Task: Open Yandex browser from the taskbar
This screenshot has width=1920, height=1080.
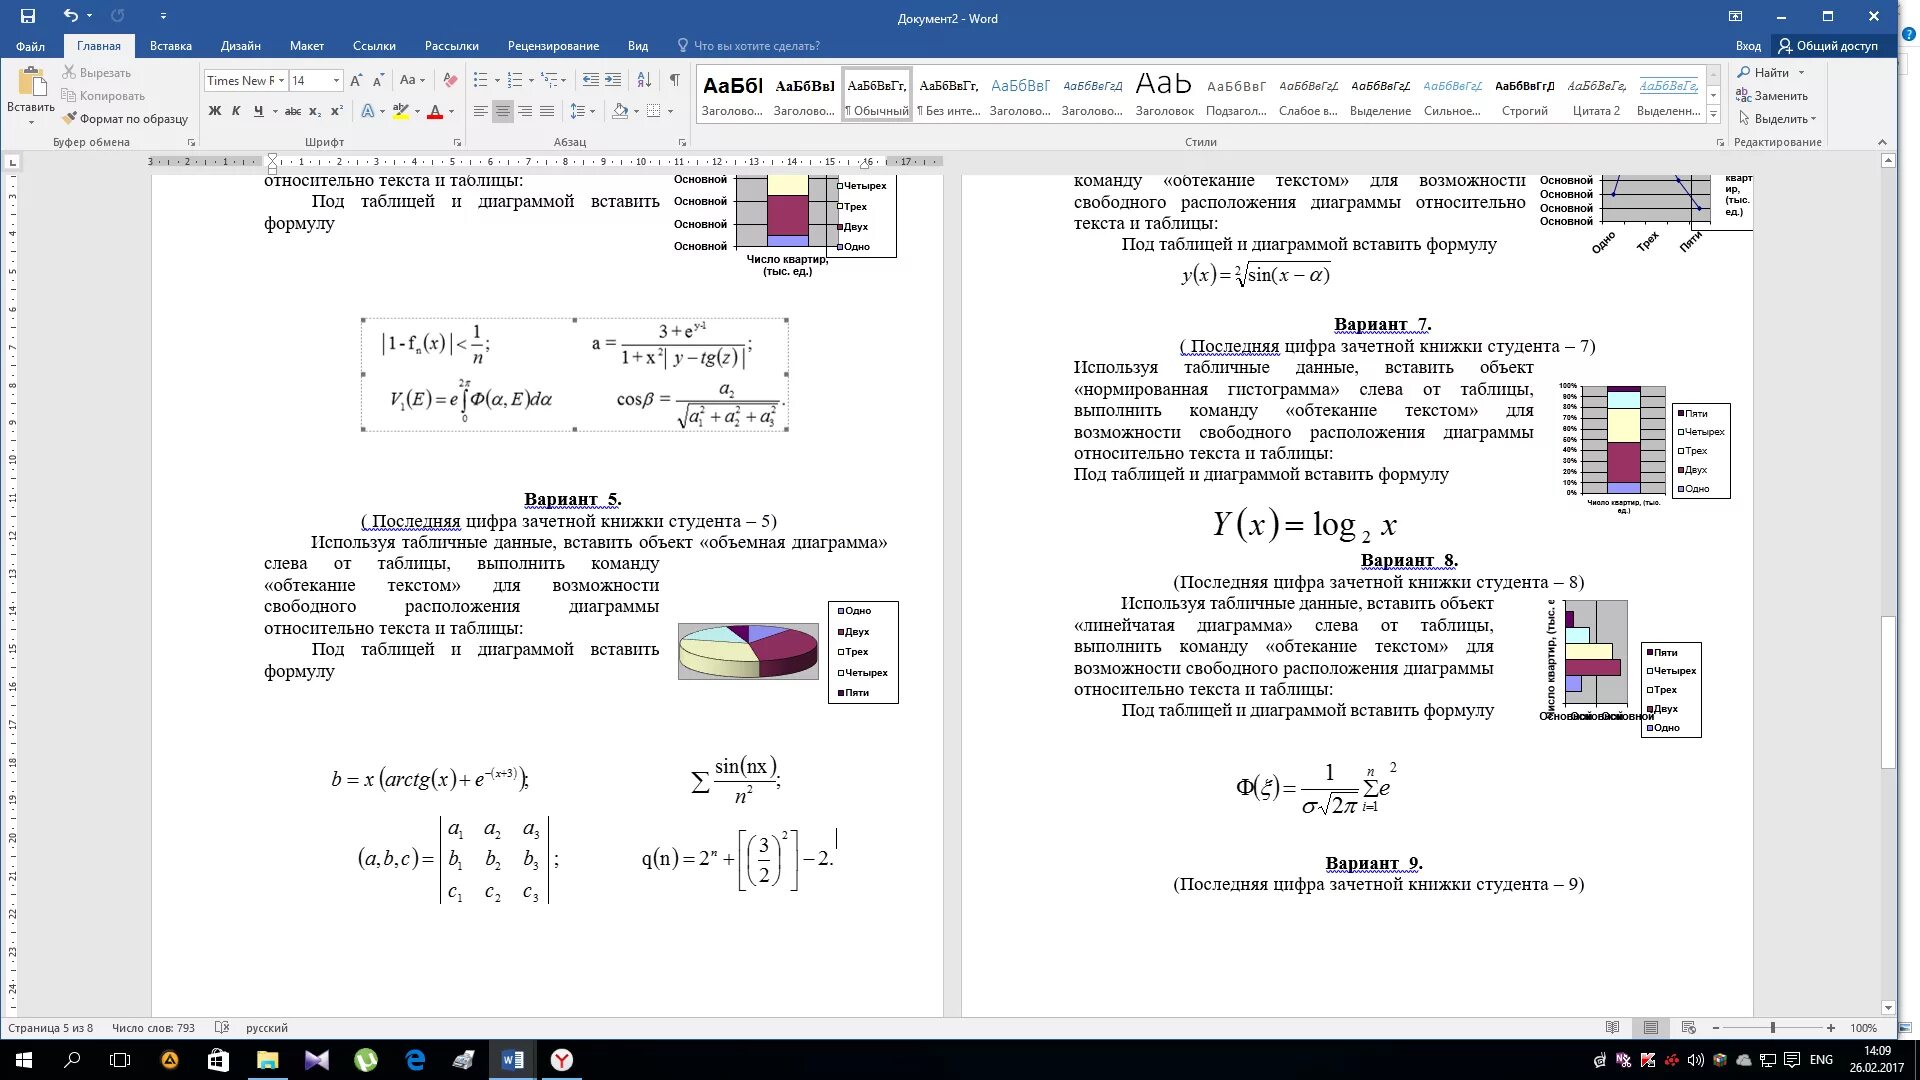Action: pos(562,1060)
